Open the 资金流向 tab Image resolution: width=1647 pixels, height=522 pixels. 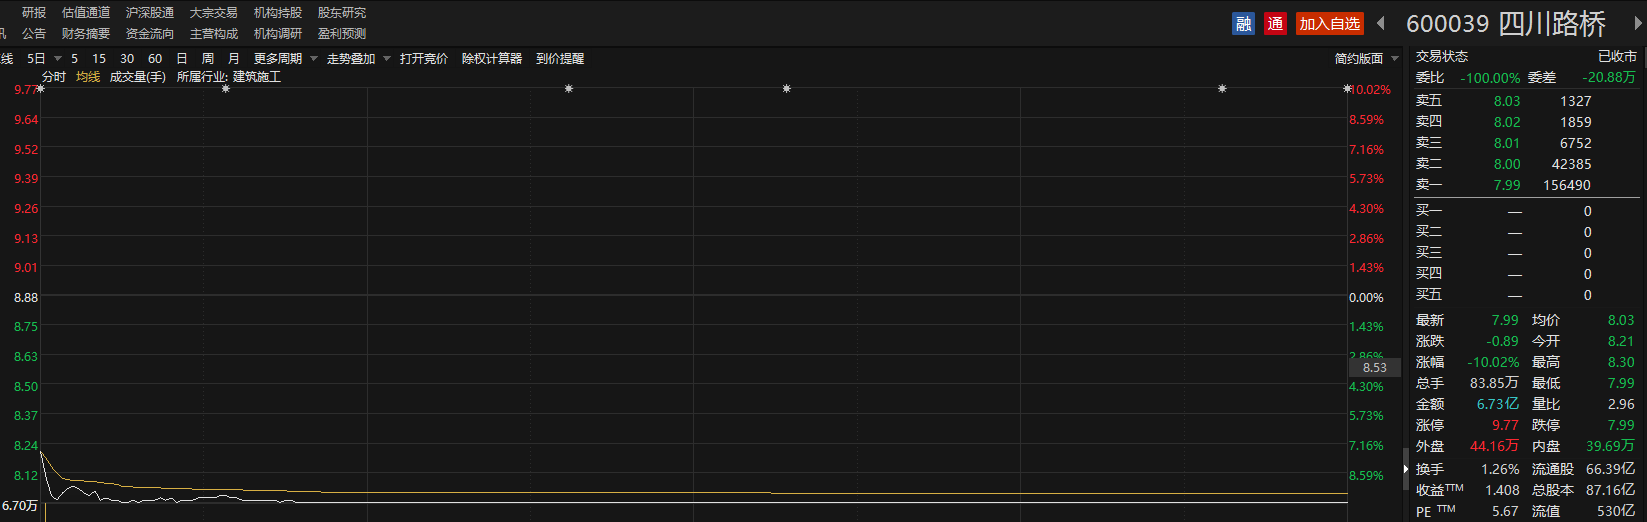150,34
